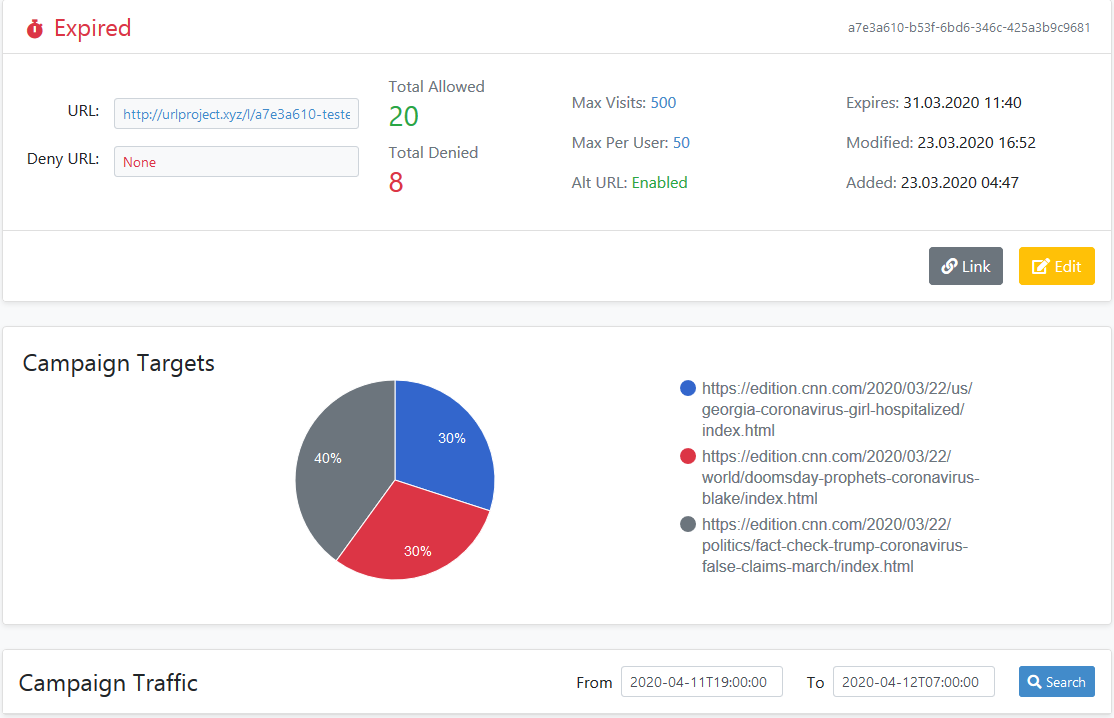Click the campaign URL input field
1114x718 pixels.
pos(236,114)
